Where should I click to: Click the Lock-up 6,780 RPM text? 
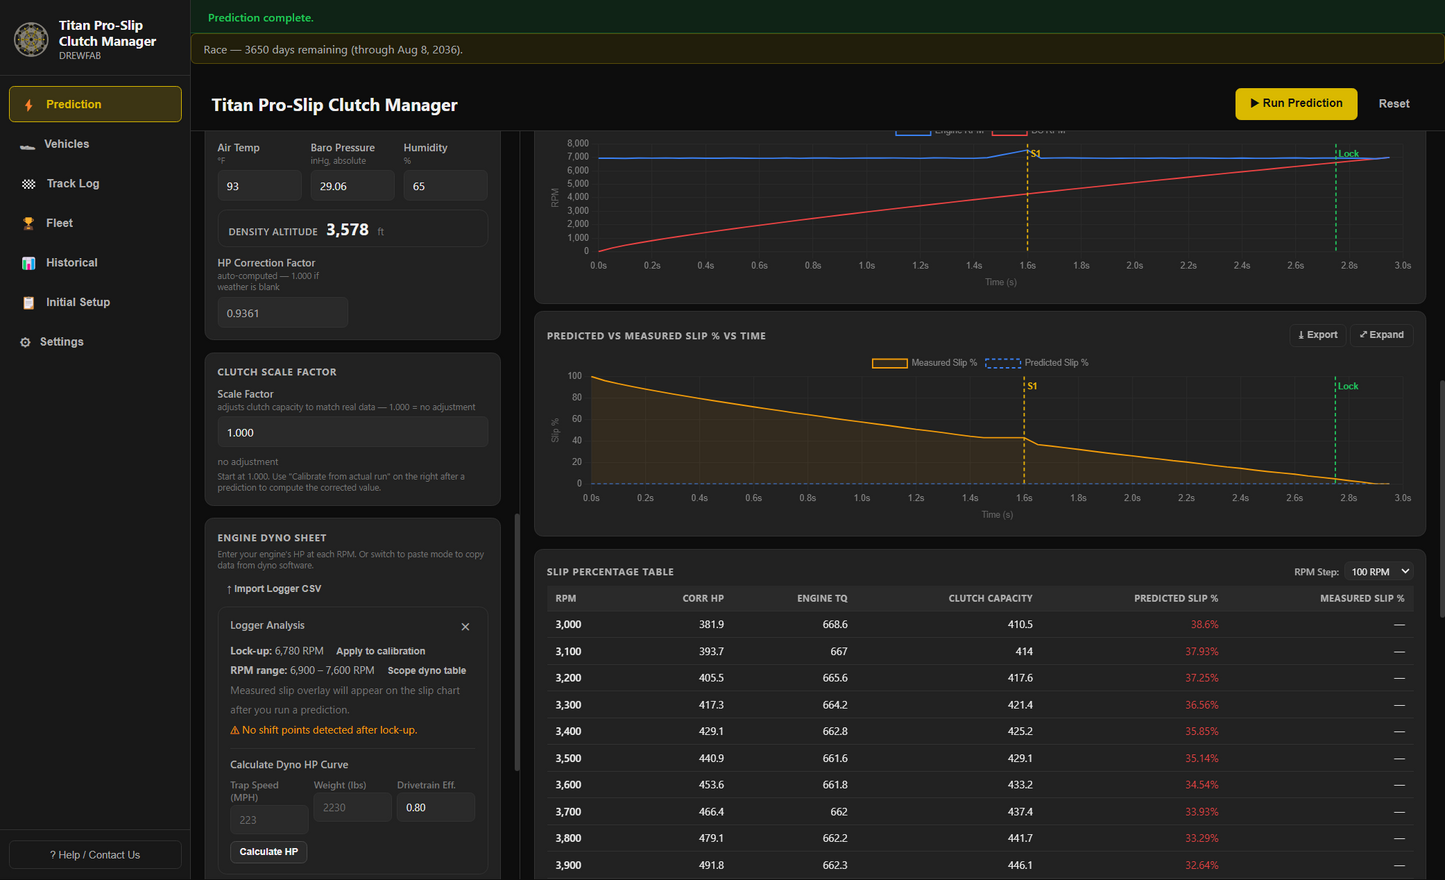(x=277, y=651)
